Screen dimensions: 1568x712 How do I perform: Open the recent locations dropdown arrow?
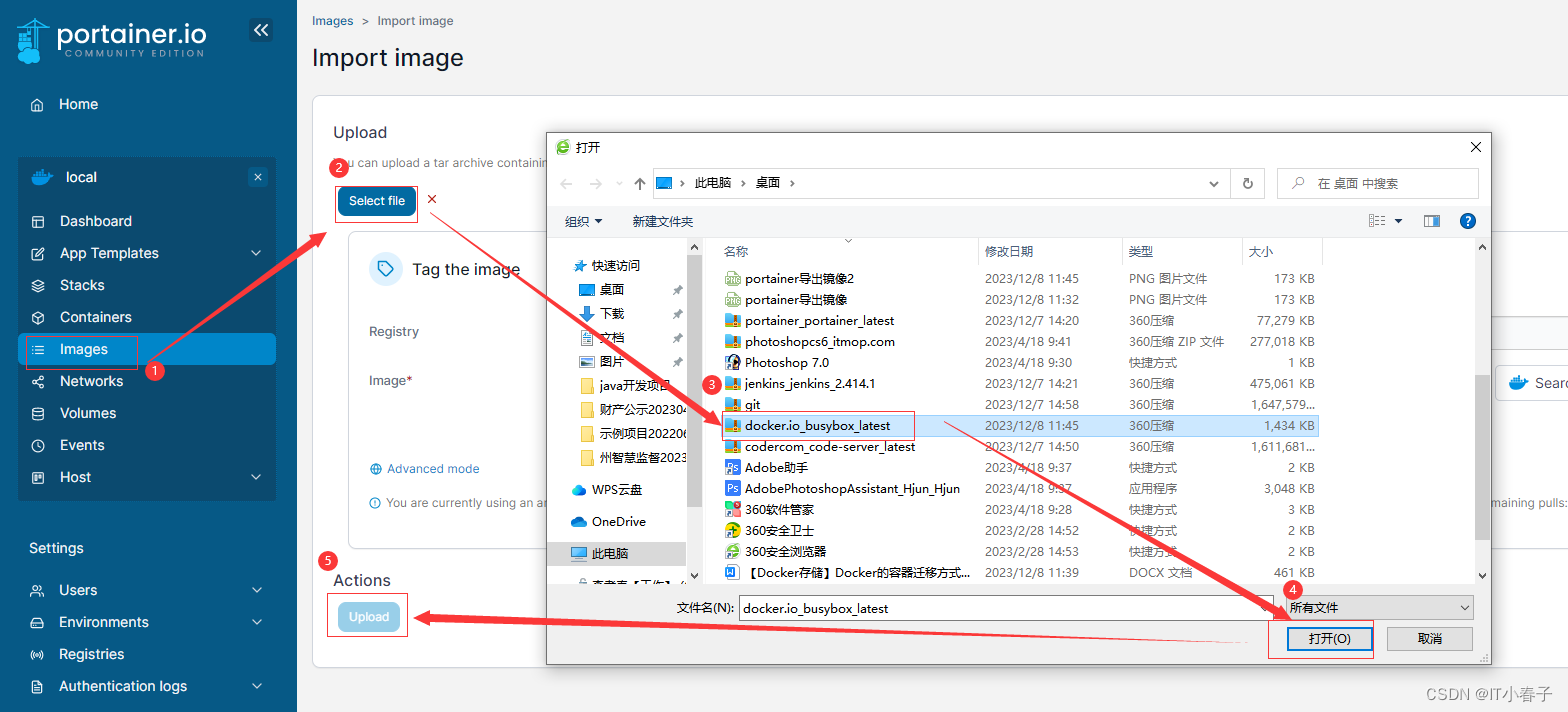click(619, 184)
